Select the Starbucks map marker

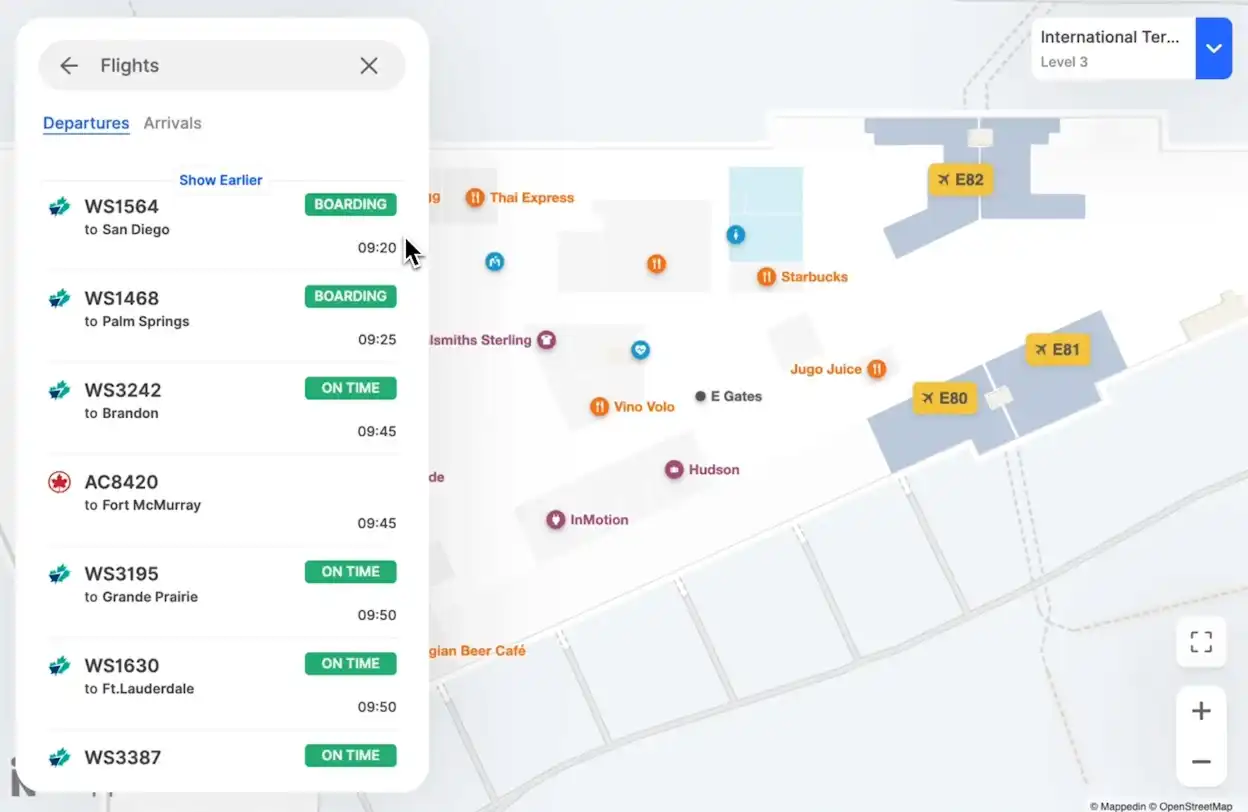click(766, 277)
